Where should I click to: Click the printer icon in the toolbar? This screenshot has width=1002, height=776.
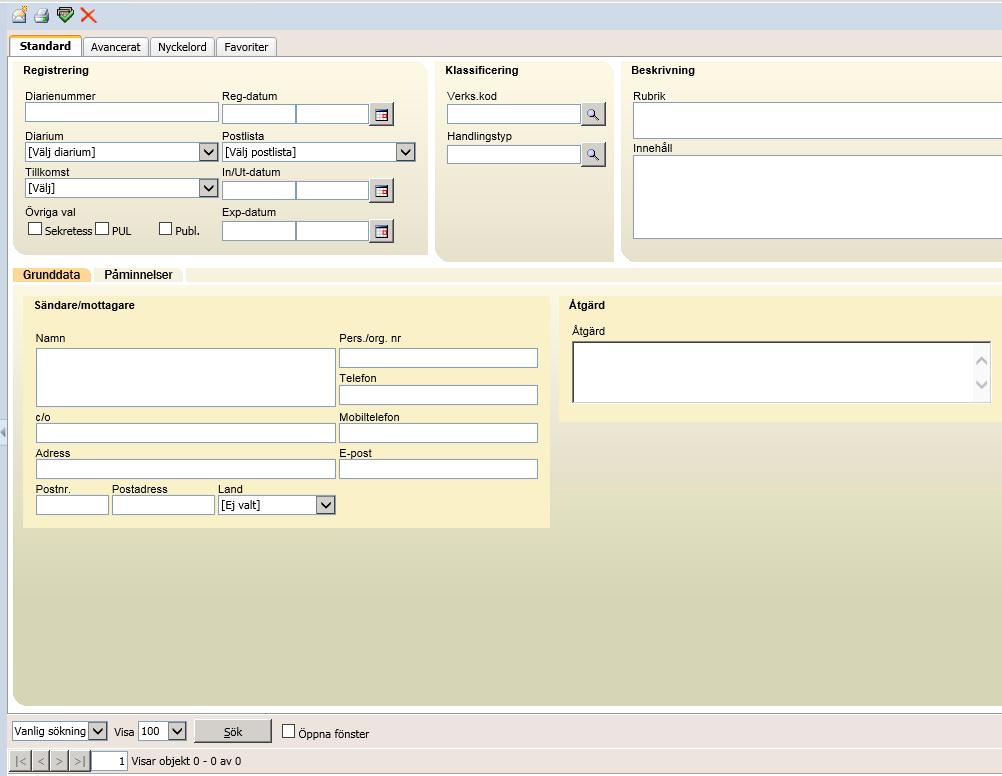(x=42, y=15)
